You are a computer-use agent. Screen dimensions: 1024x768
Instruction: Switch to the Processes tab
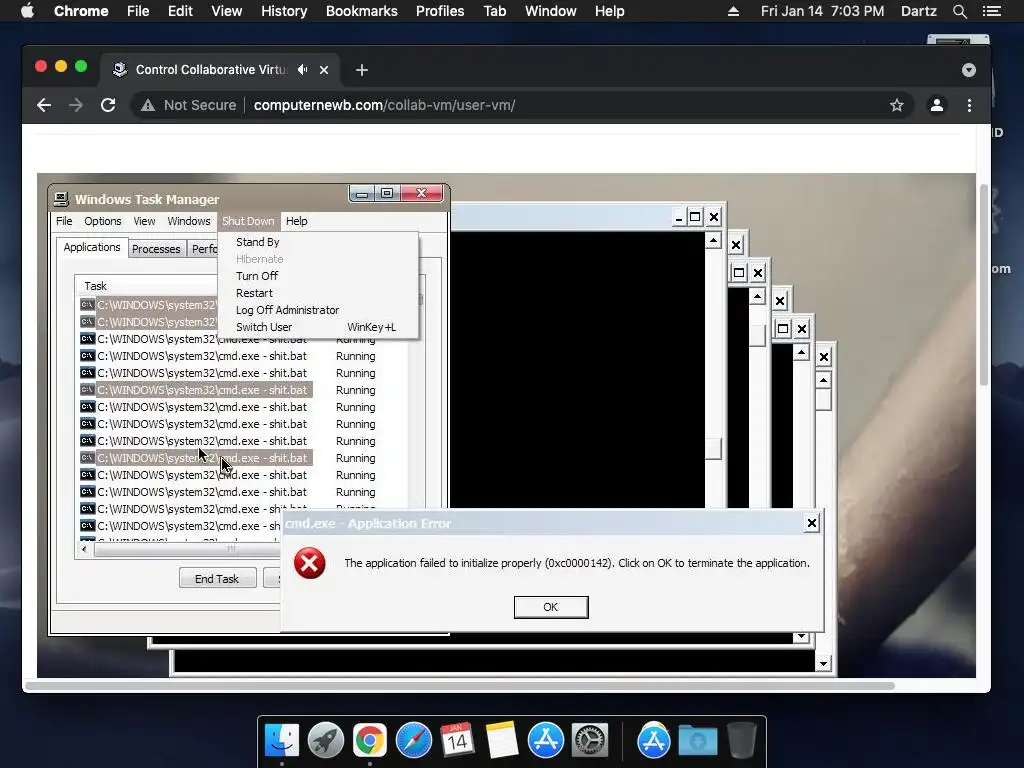(x=156, y=249)
